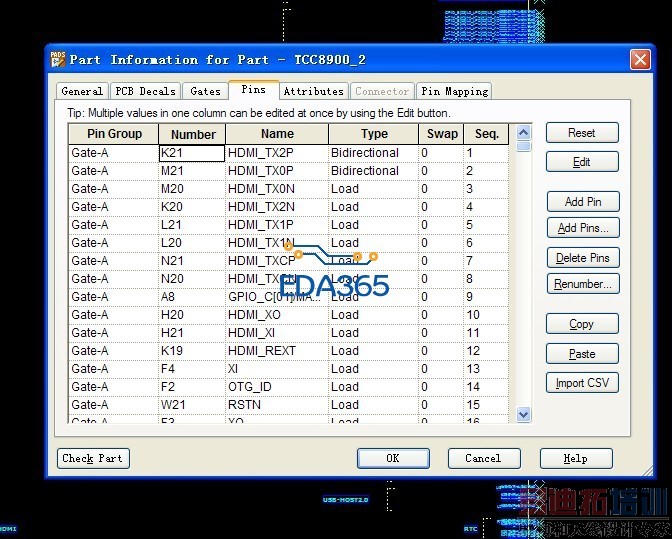This screenshot has width=672, height=539.
Task: Click the Seq. value 10 cell
Action: pos(486,315)
